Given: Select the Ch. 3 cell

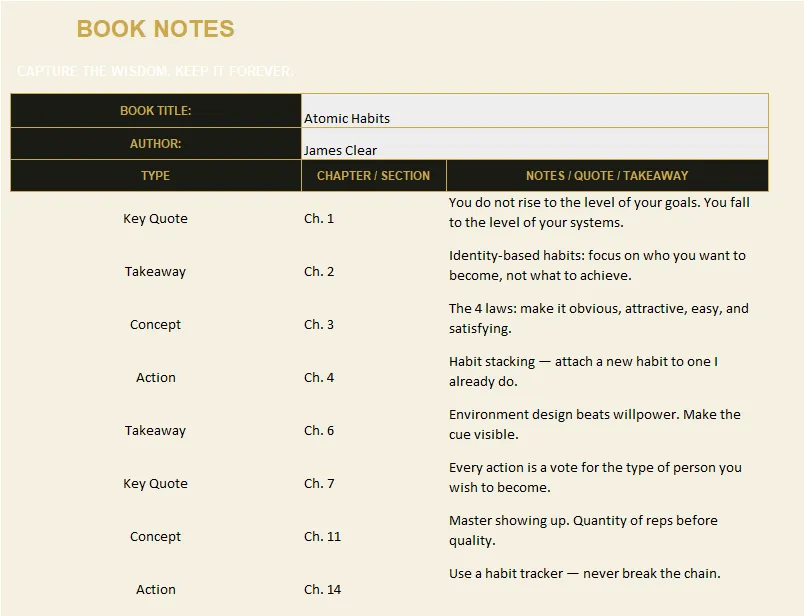Looking at the screenshot, I should tap(374, 324).
